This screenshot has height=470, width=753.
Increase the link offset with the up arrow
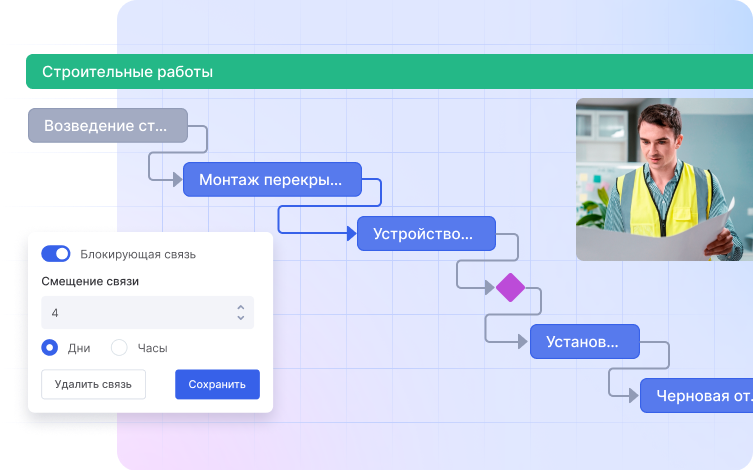240,307
